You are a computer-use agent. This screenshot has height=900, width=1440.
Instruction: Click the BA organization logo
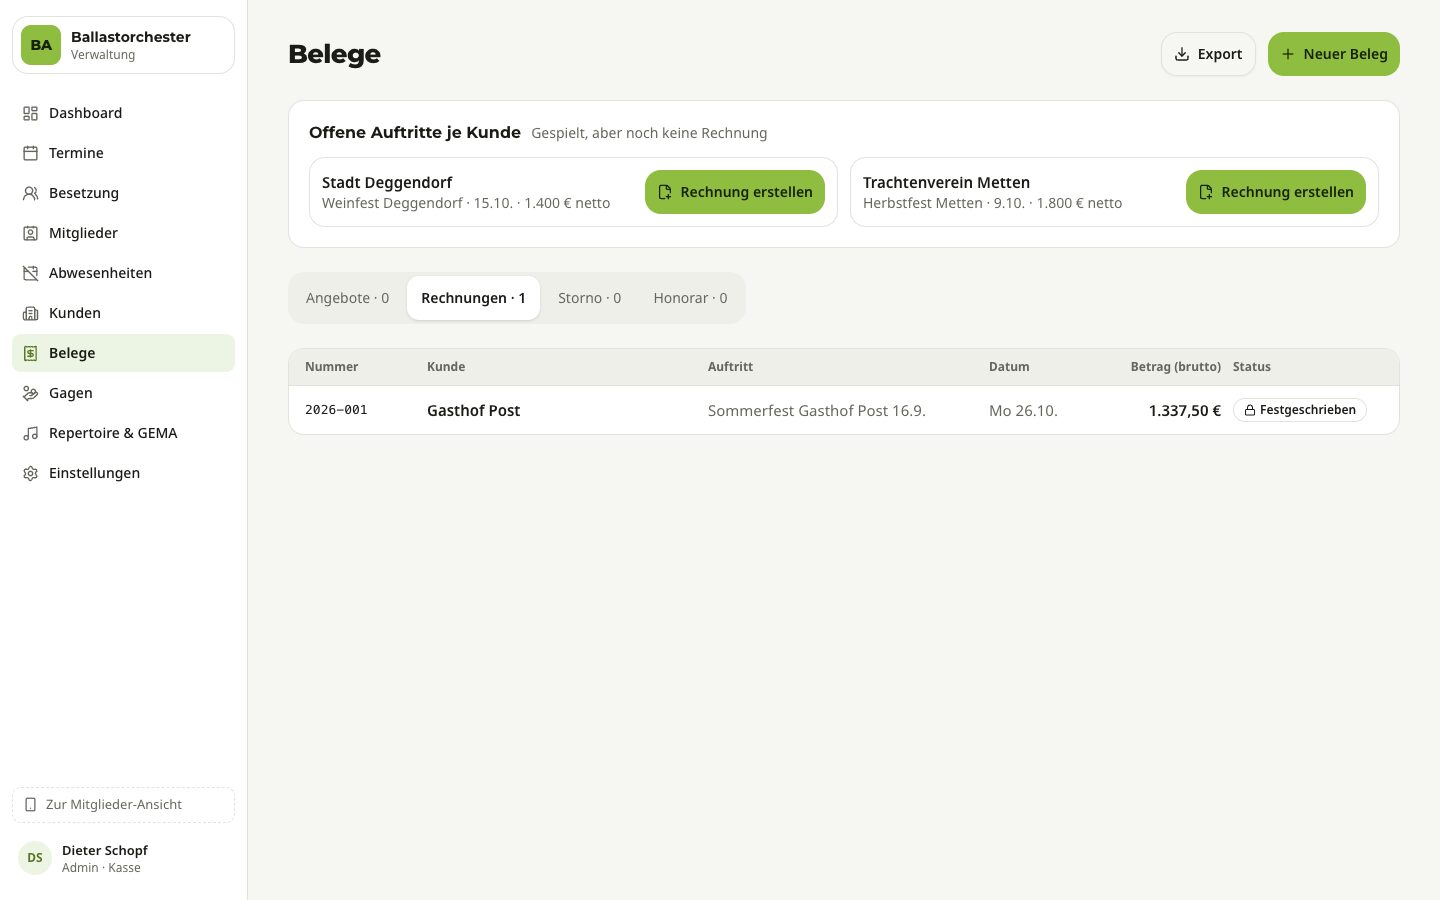click(x=41, y=45)
